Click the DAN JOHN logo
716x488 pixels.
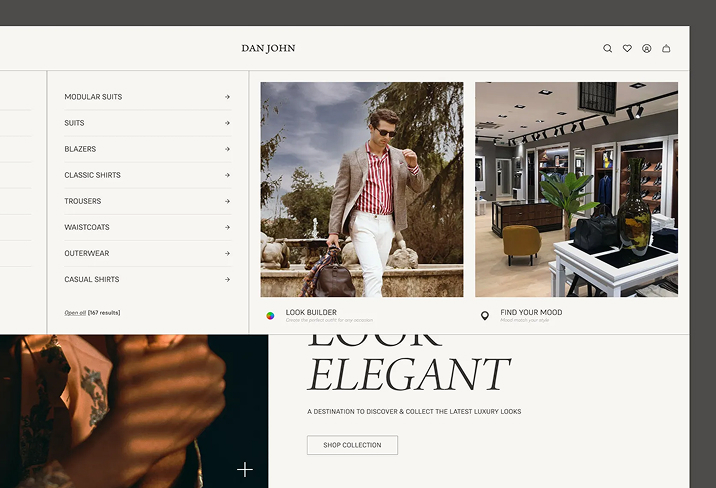[268, 48]
